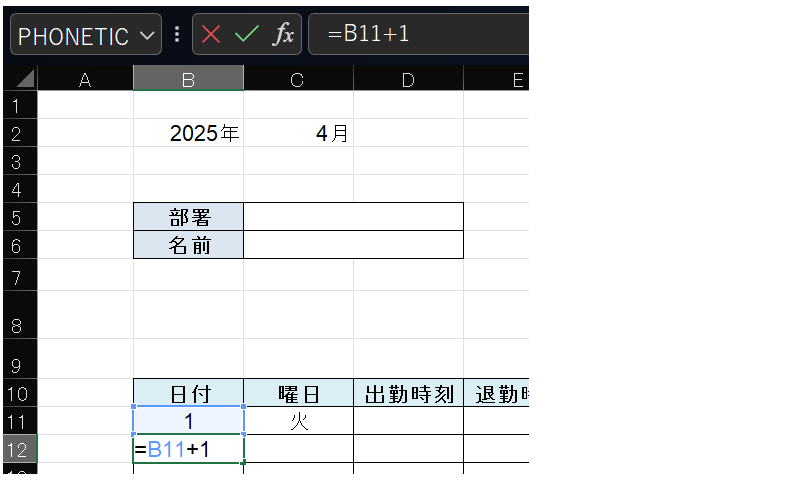Viewport: 800px width, 482px height.
Task: Select column B header
Action: tap(188, 80)
